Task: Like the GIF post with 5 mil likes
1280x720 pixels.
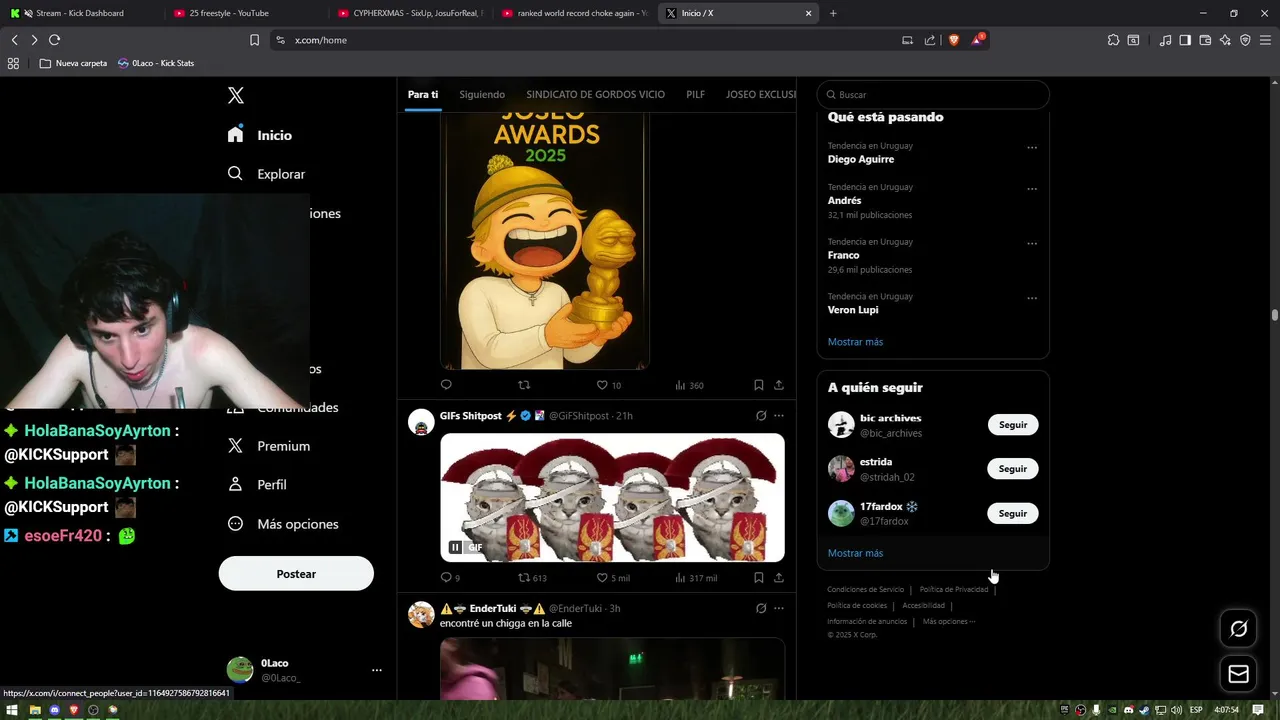Action: (x=613, y=578)
